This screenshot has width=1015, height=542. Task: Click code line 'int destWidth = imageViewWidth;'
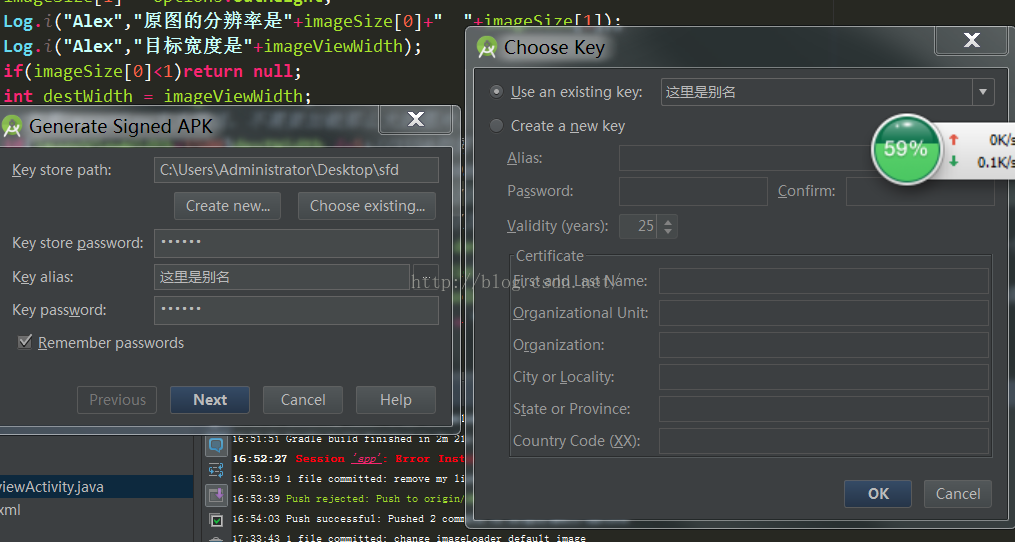coord(158,96)
